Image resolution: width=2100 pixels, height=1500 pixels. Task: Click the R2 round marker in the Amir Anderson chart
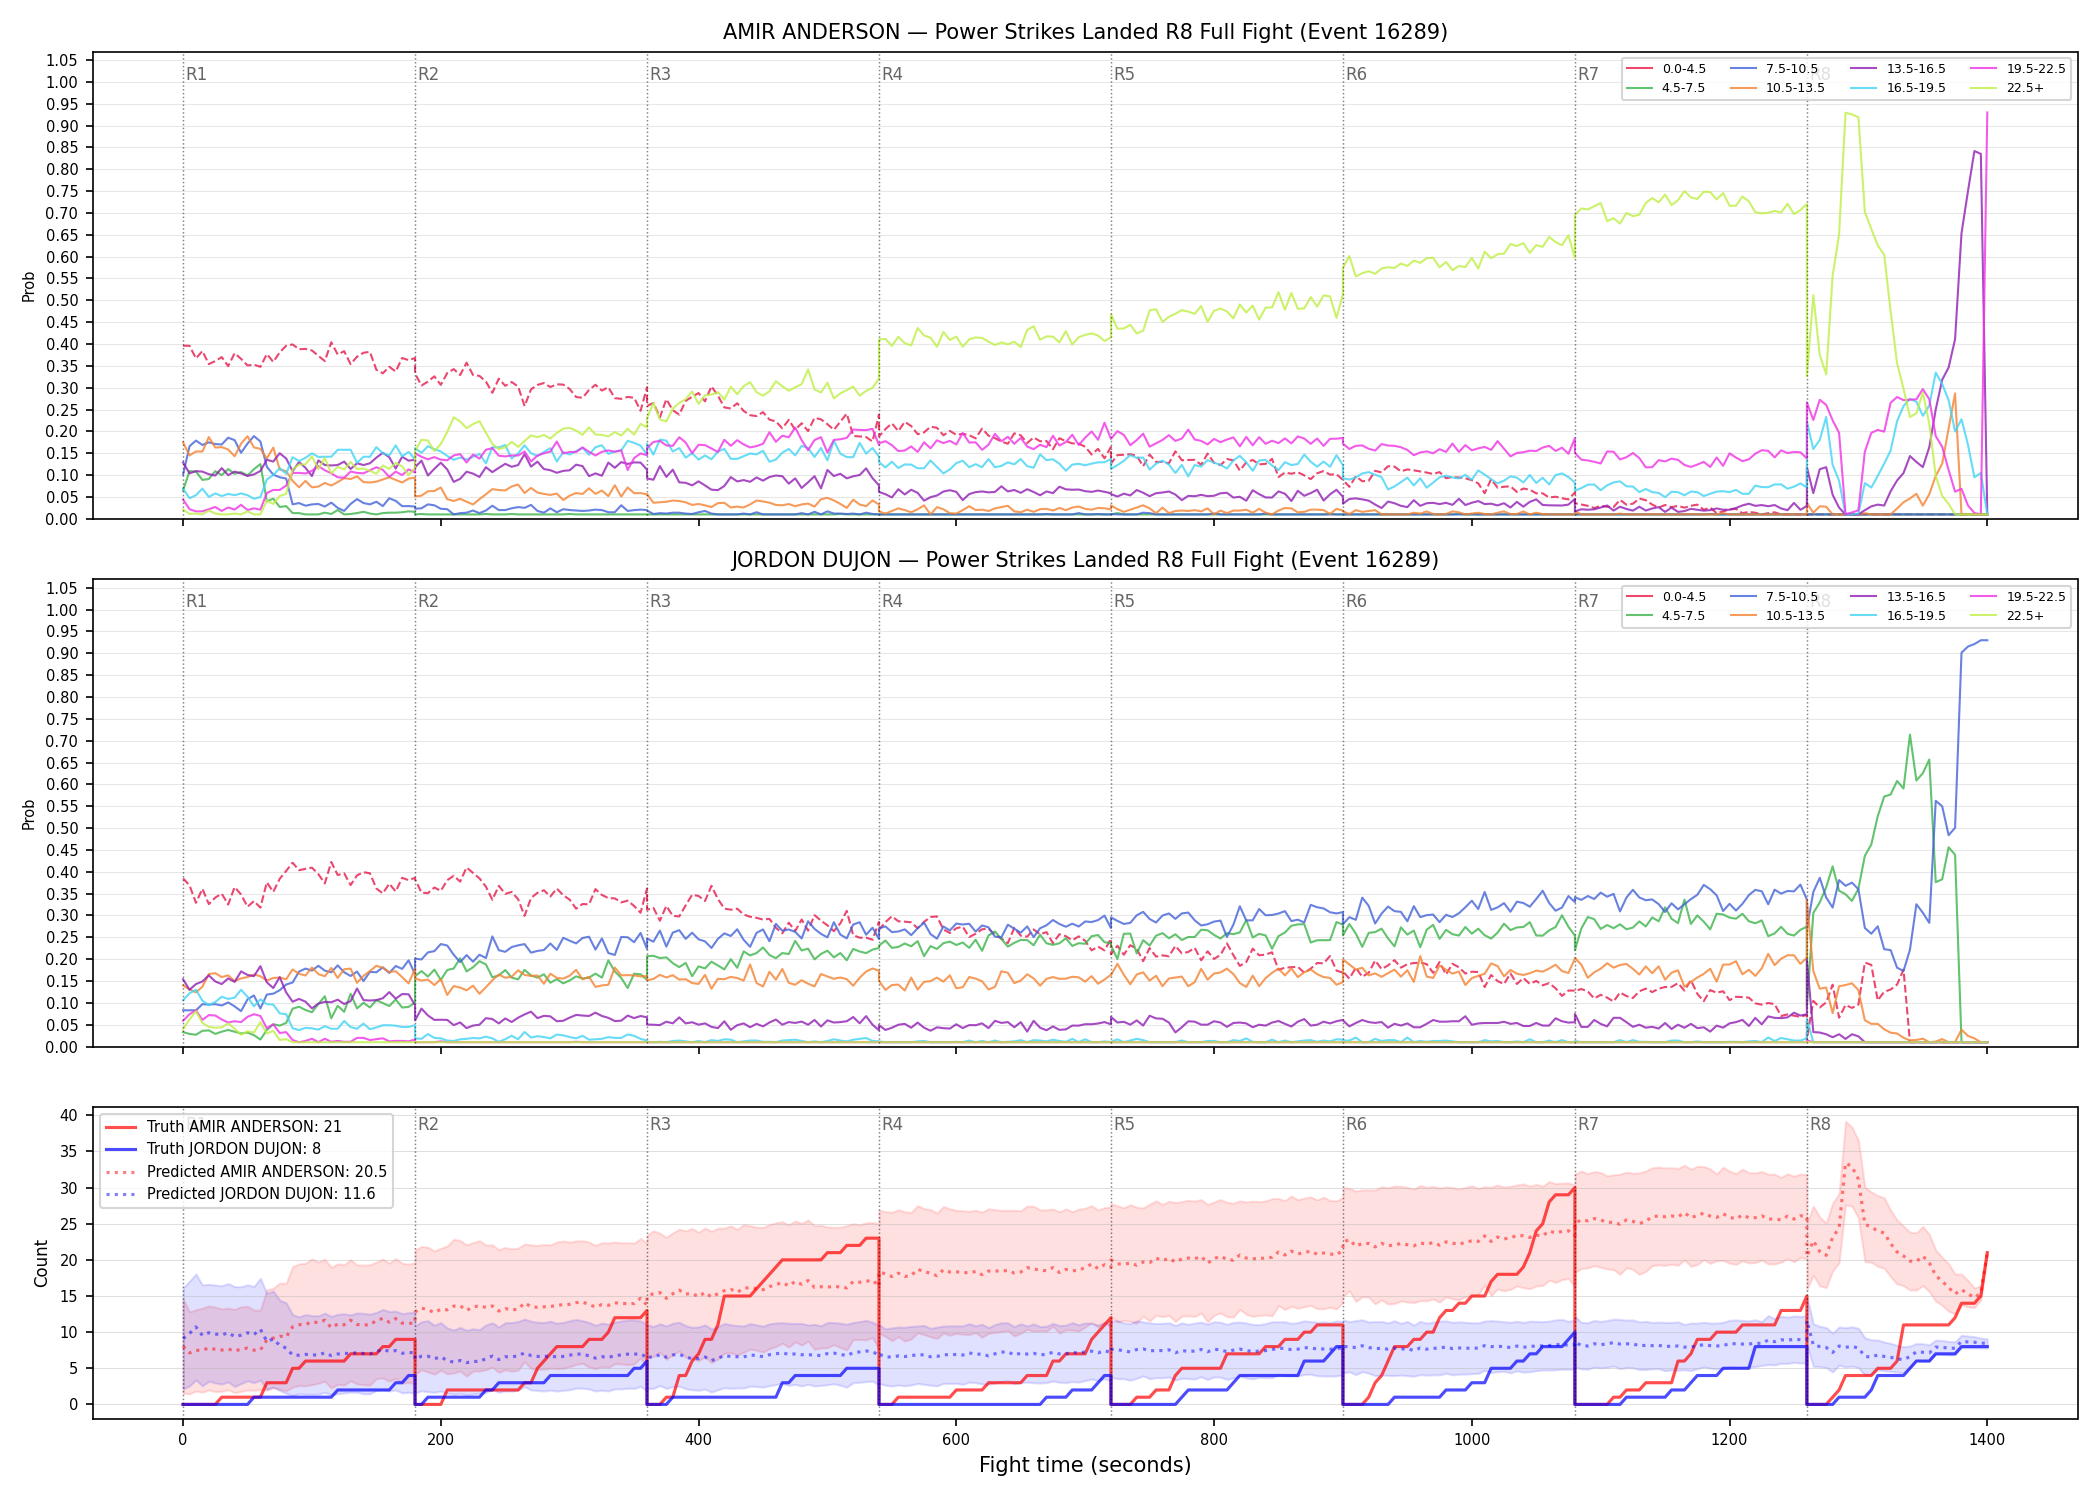tap(428, 74)
